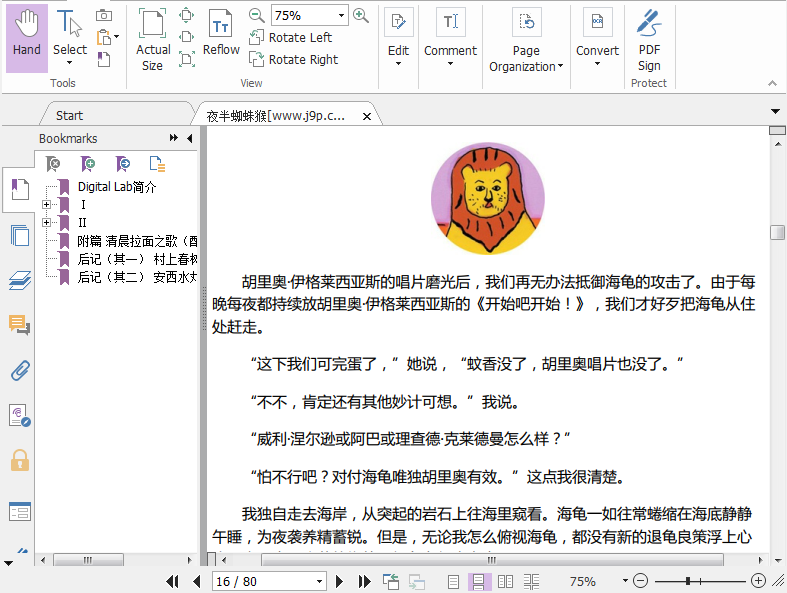This screenshot has height=593, width=787.
Task: Click the zoom slider handle
Action: point(688,581)
